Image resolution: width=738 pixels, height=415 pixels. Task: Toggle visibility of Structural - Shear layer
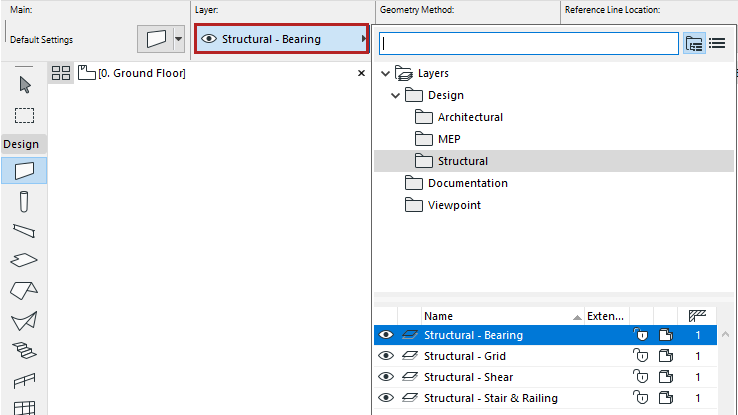tap(386, 377)
